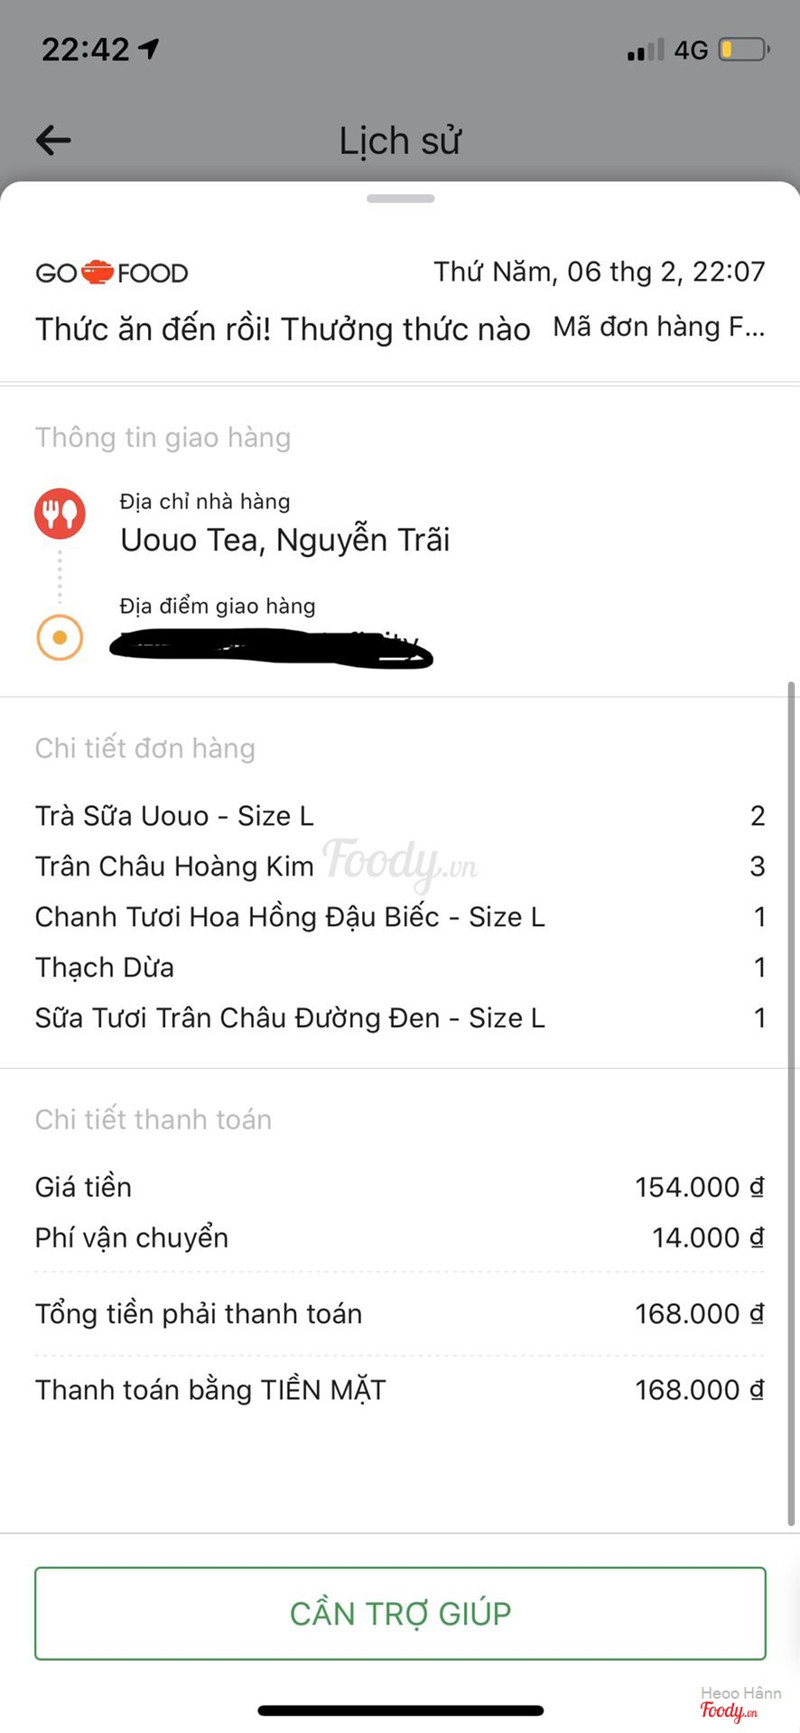Tap Chanh Tươi Hoa Hồng Đậu Biếc item

click(x=290, y=917)
